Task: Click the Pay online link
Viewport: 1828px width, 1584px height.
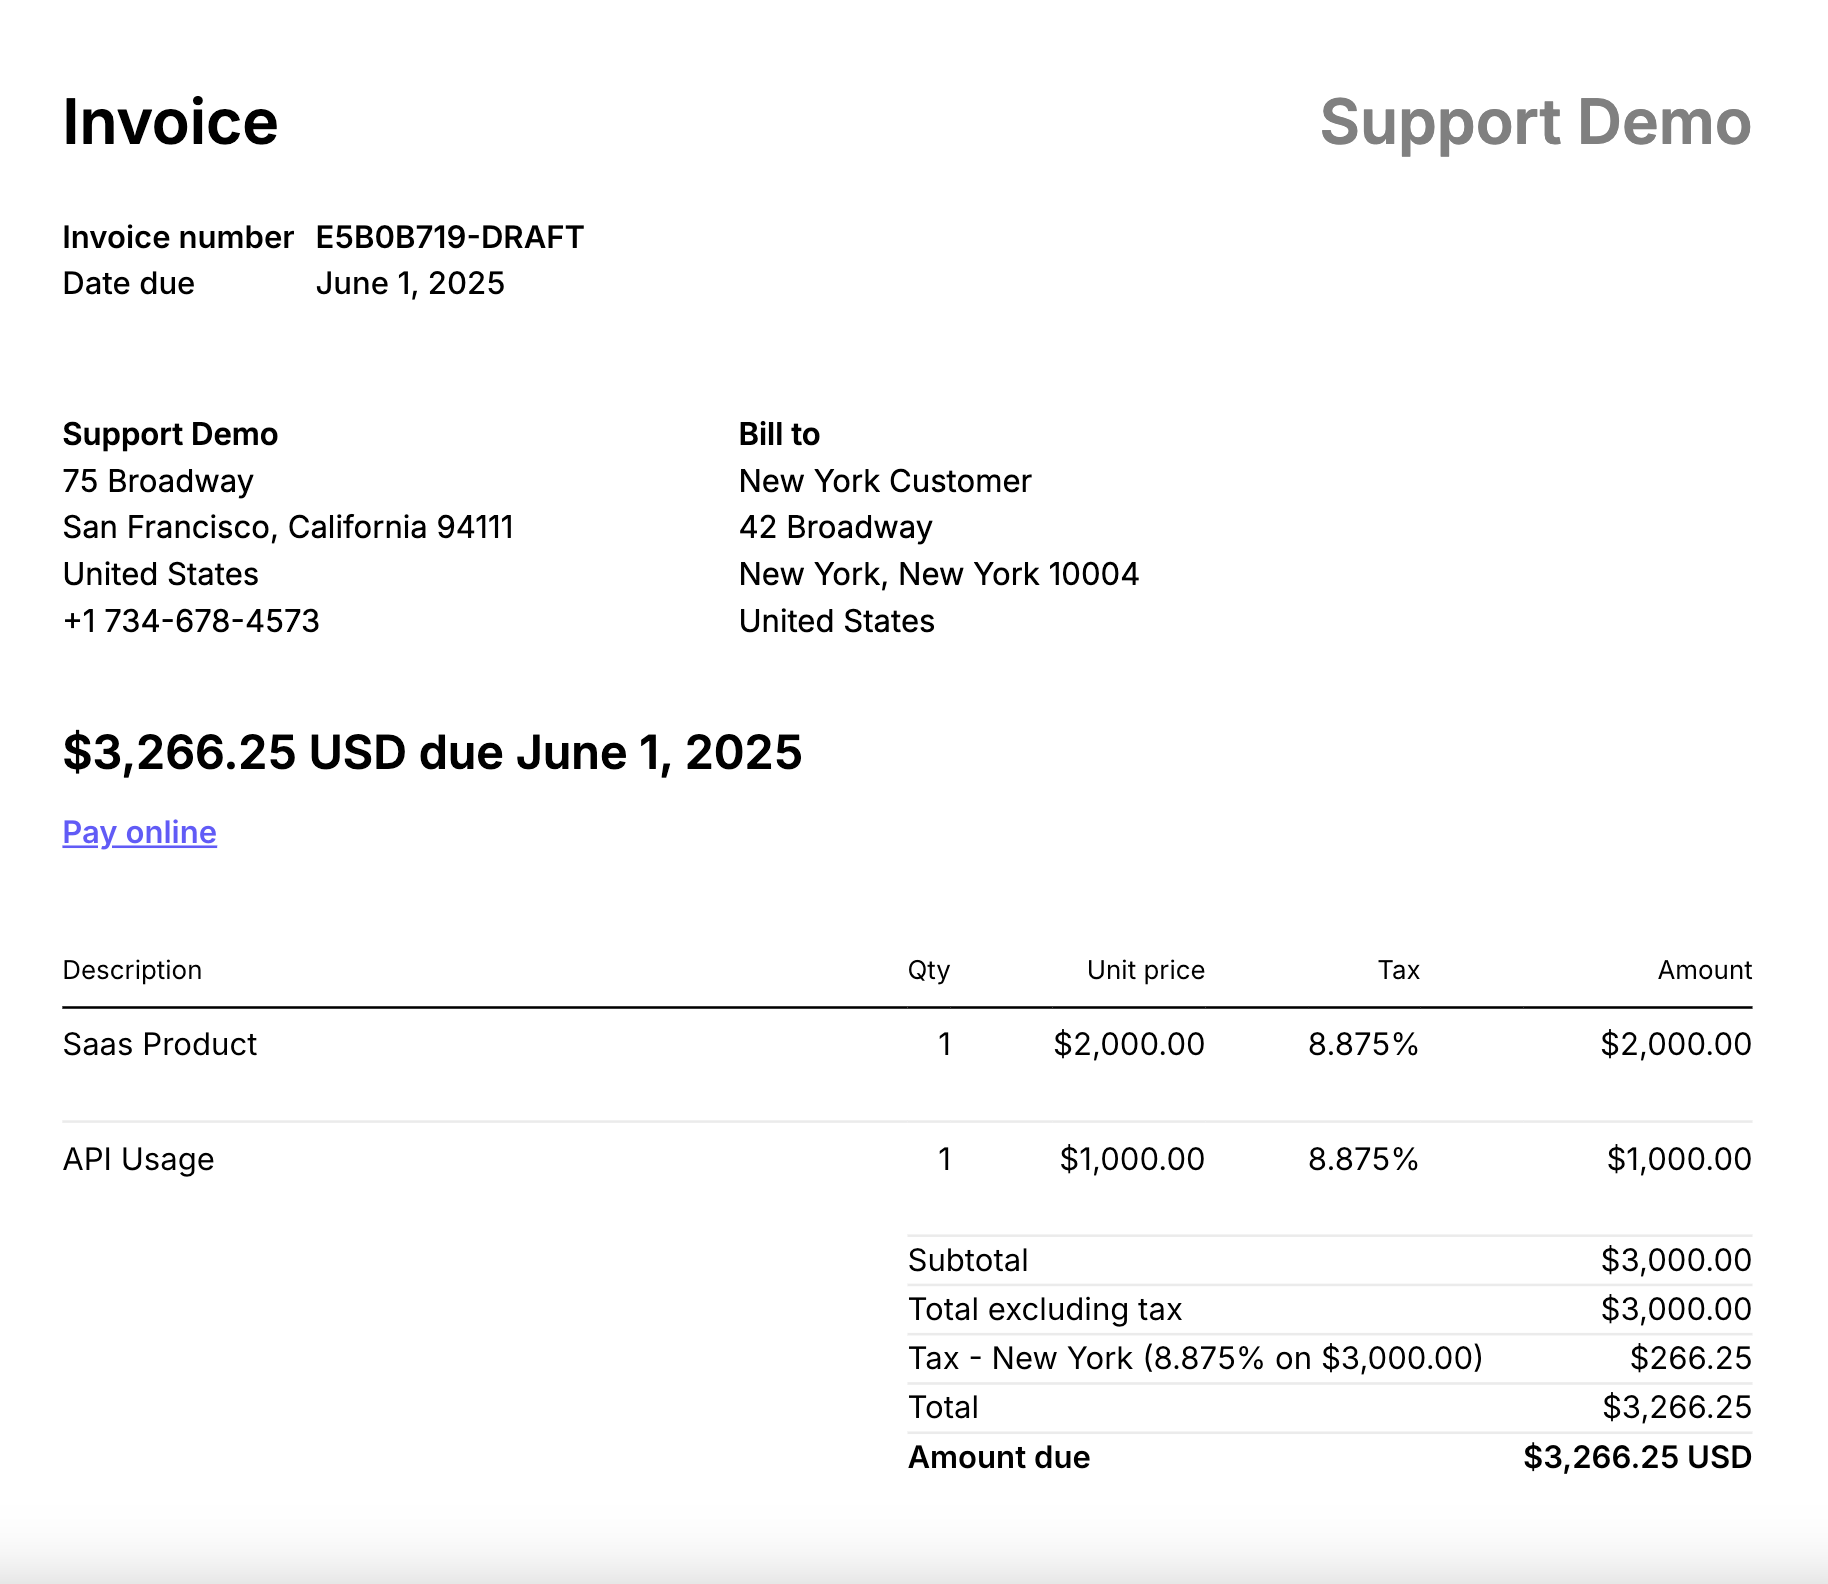Action: [x=139, y=832]
